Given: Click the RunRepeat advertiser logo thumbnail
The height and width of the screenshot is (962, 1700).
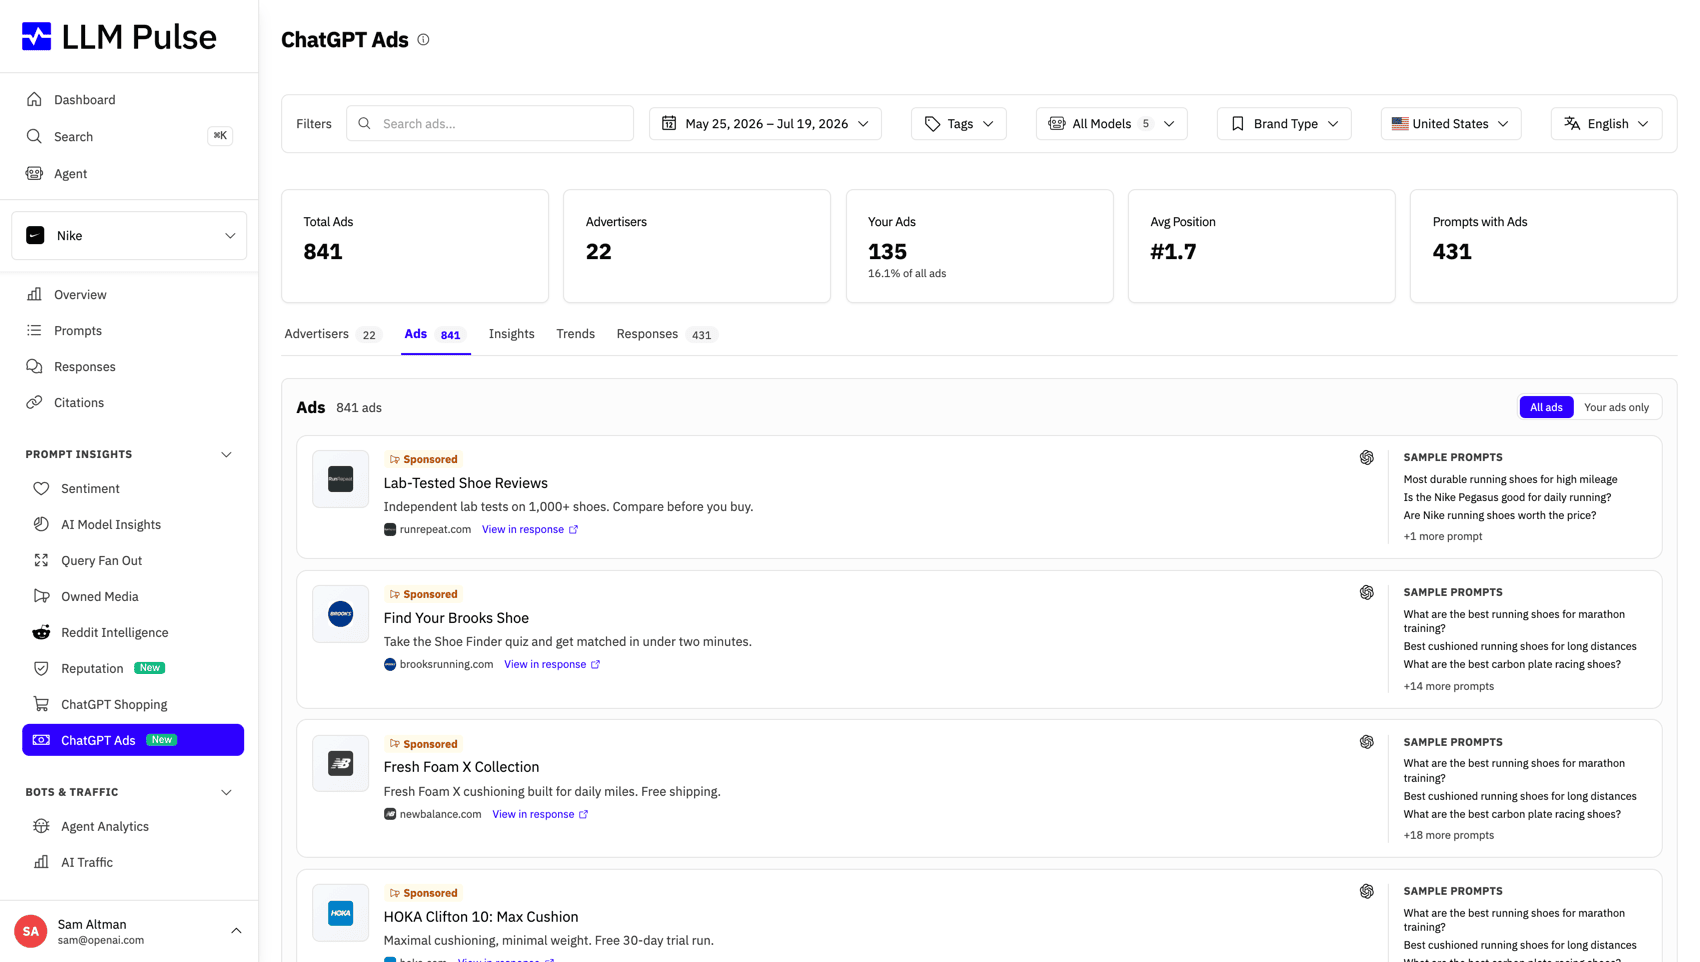Looking at the screenshot, I should pos(340,479).
